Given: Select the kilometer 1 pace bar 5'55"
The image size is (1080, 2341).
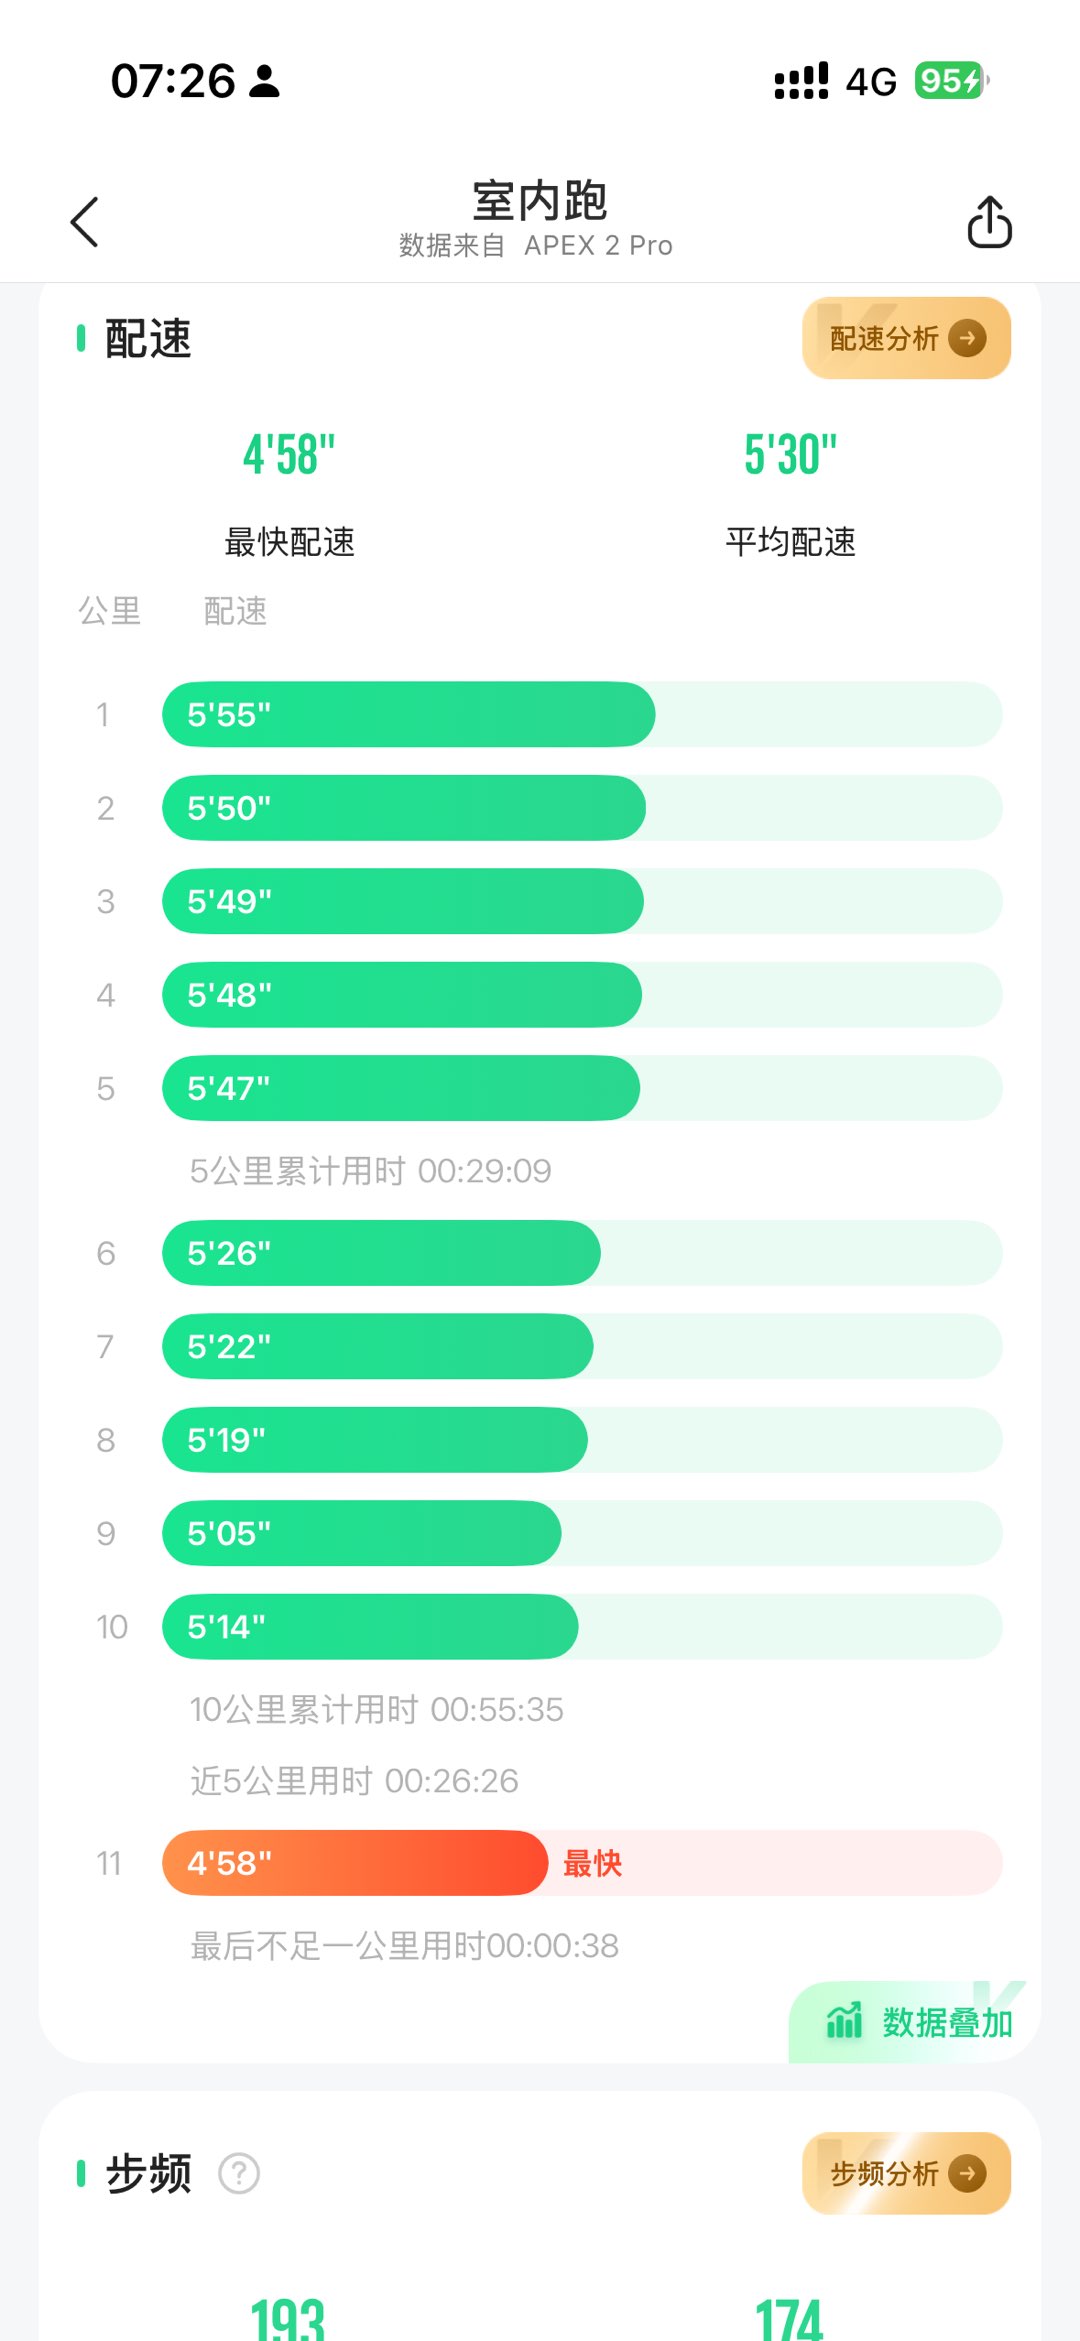Looking at the screenshot, I should 408,714.
